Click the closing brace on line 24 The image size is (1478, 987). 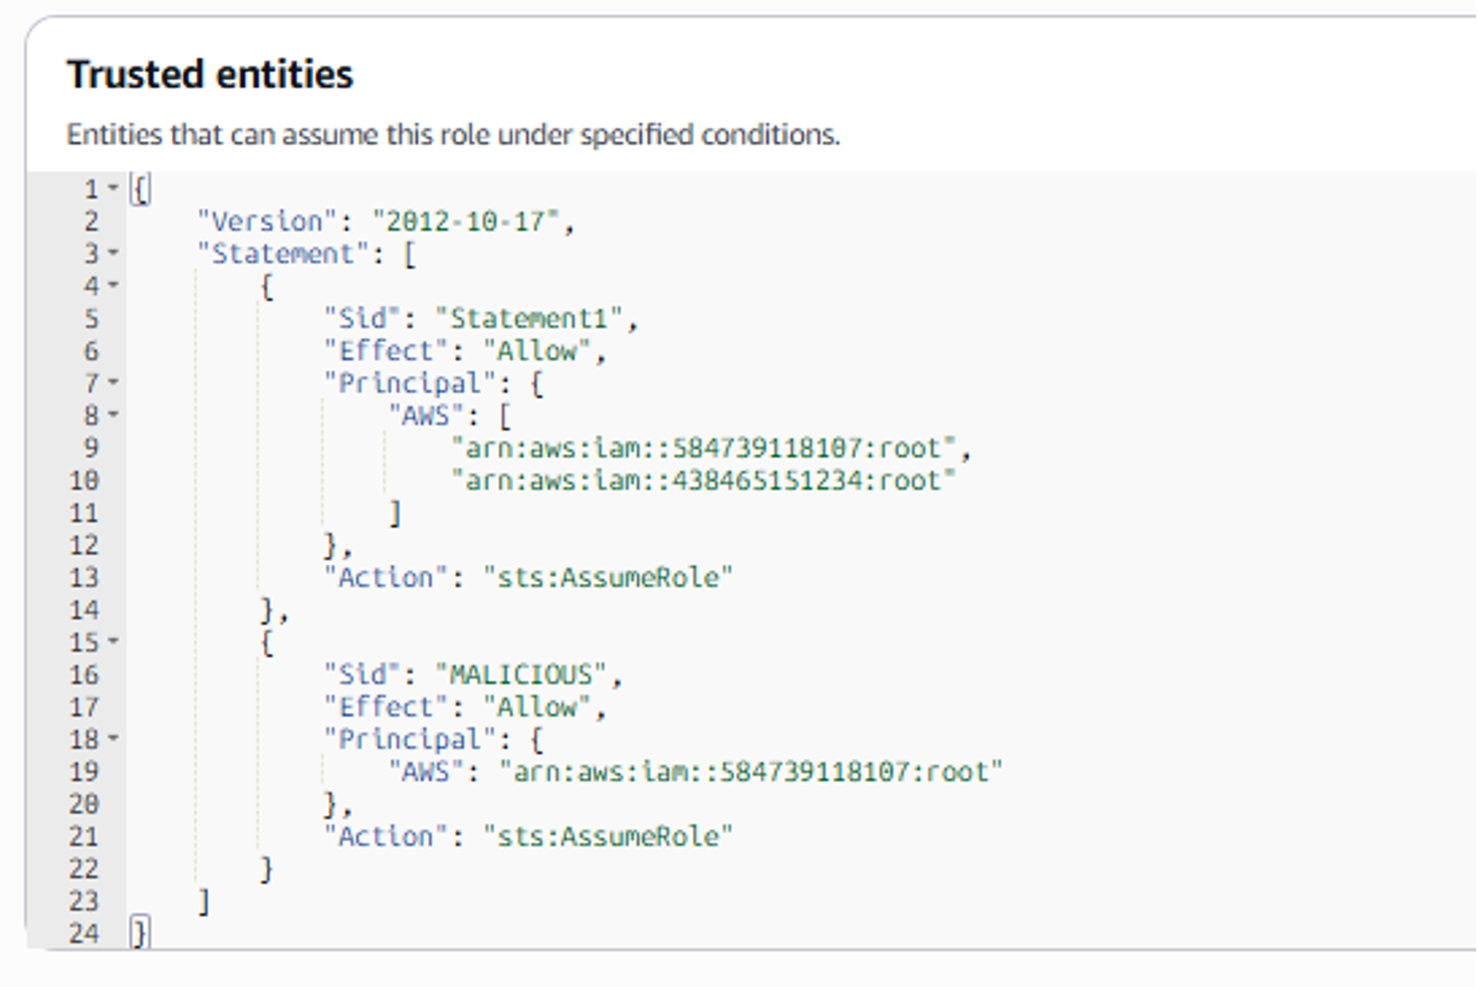tap(140, 934)
